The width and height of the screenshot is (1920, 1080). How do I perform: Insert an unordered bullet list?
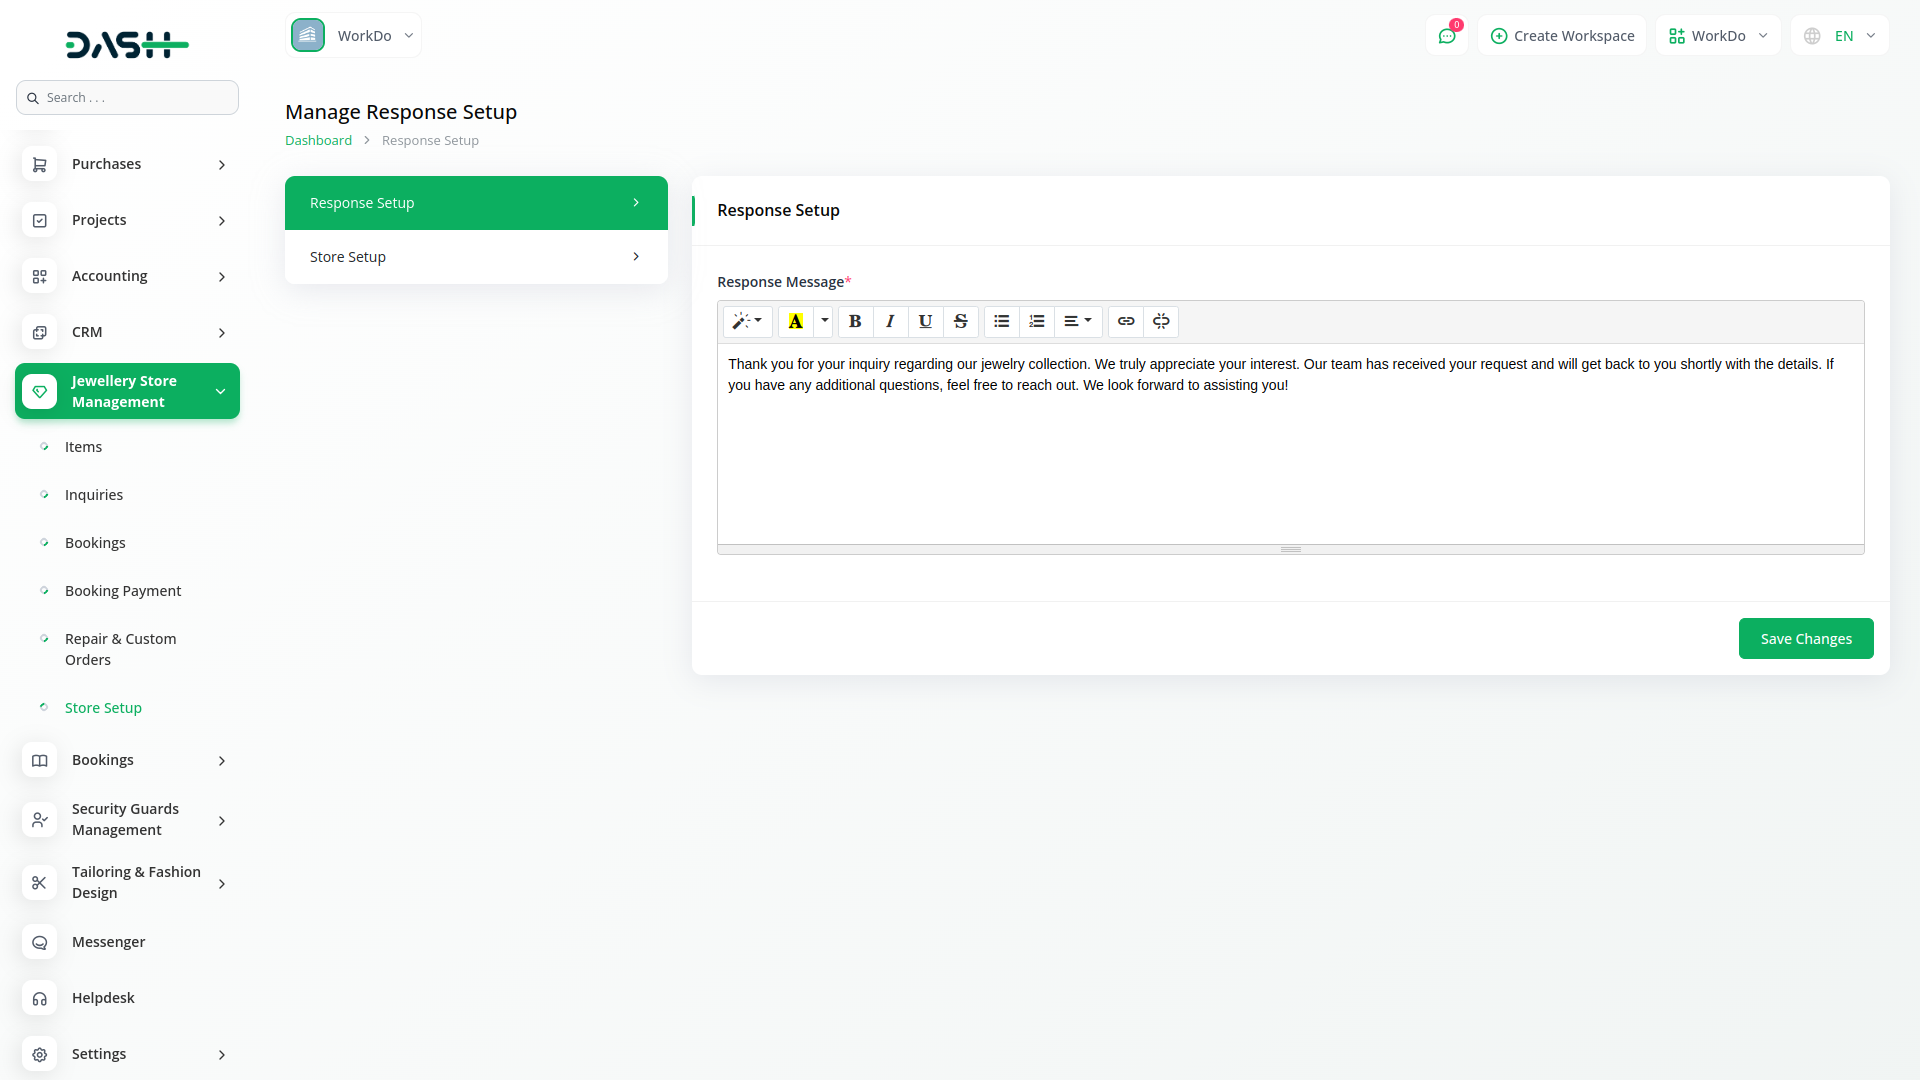pyautogui.click(x=1001, y=321)
